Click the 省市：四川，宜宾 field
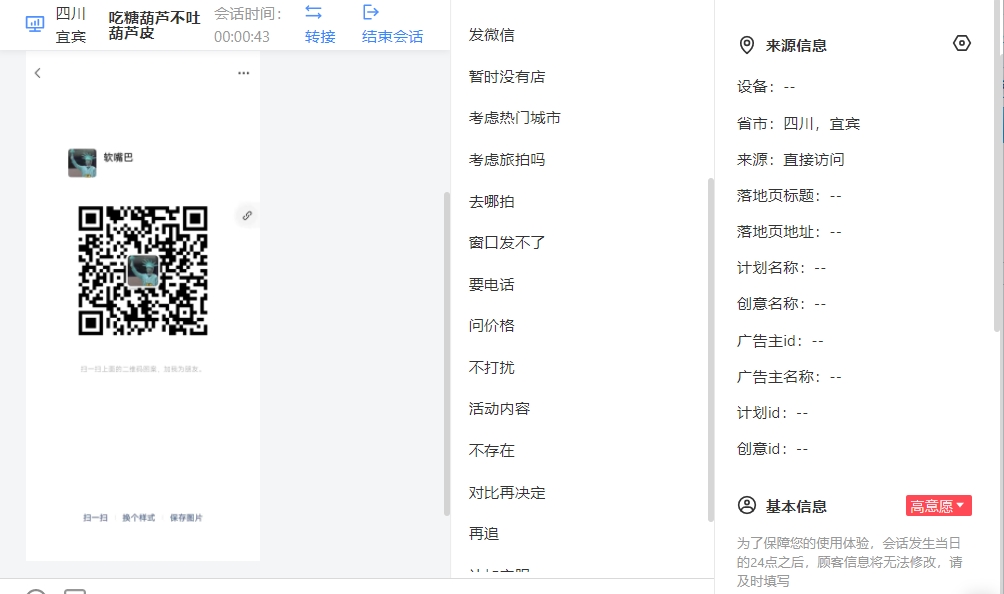Viewport: 1004px width, 594px height. [798, 124]
